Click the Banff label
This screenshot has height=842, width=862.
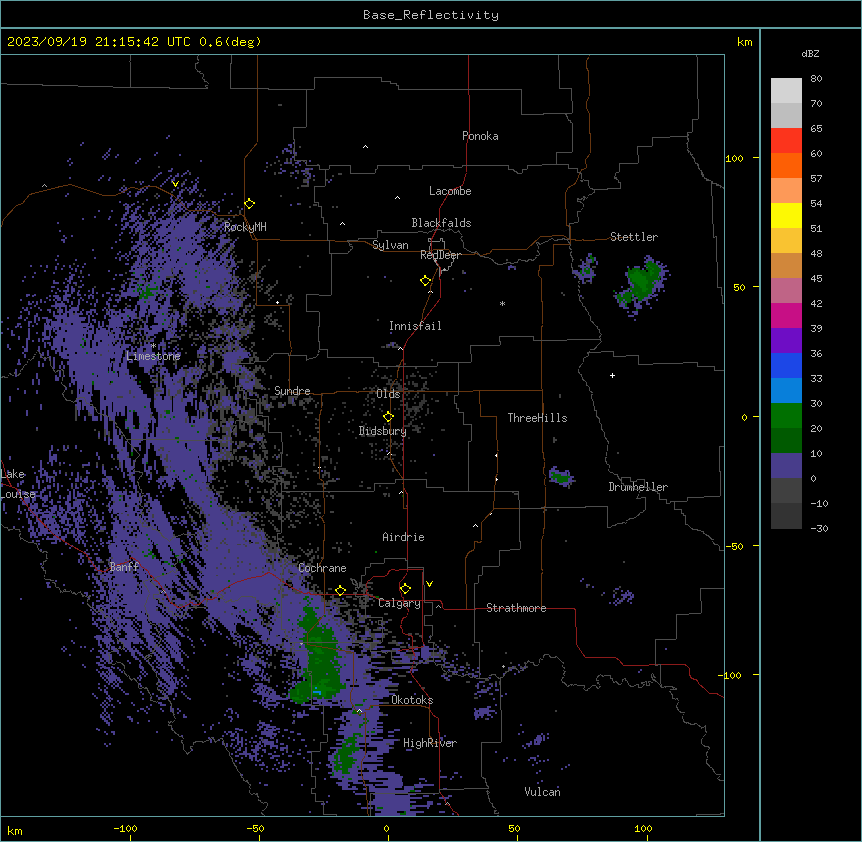124,567
